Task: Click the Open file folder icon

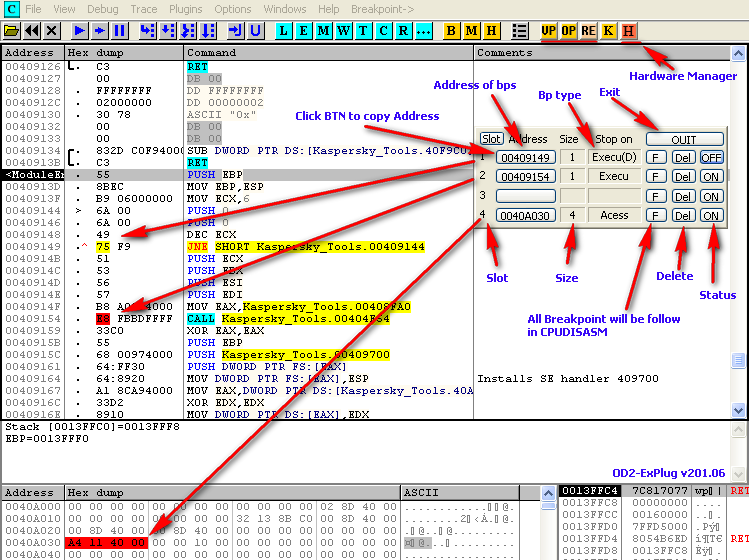Action: (11, 31)
